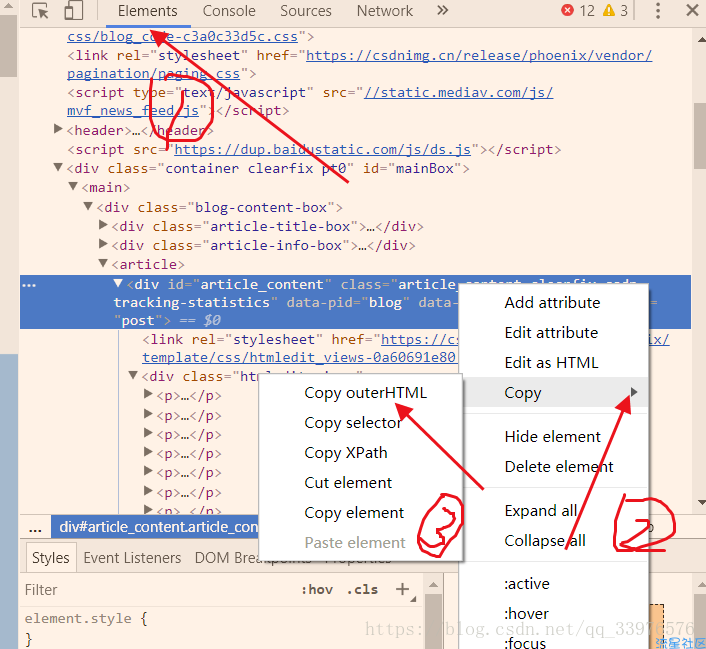Open the baidustatic ds.js script link

(322, 149)
